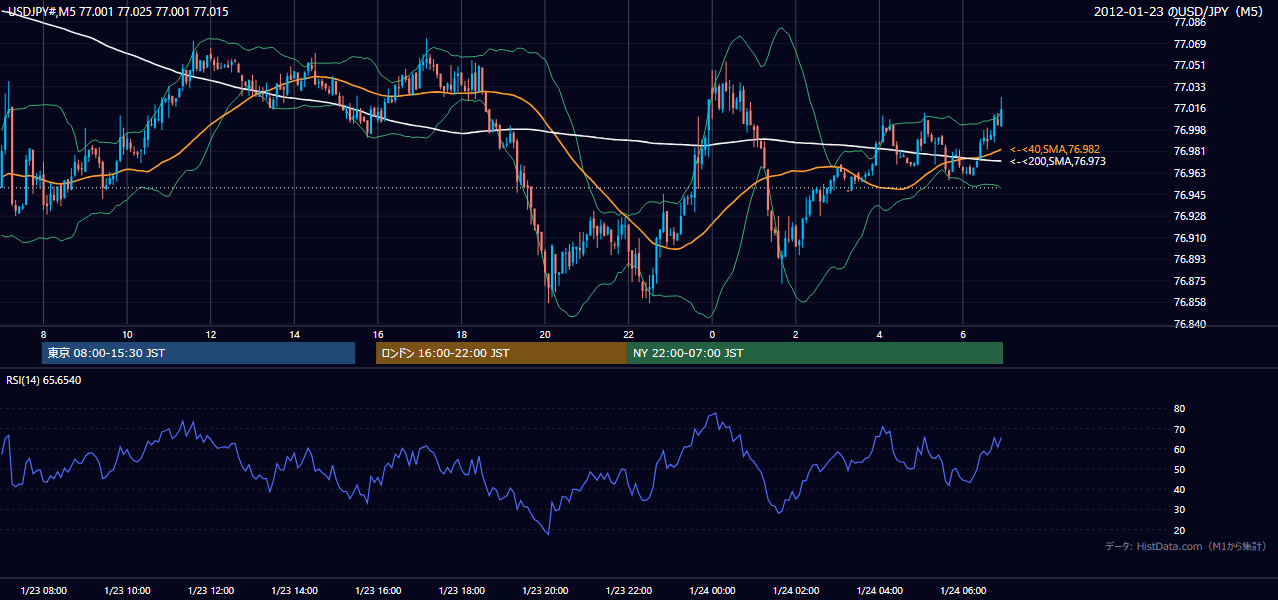The width and height of the screenshot is (1278, 600).
Task: Click price level 76.963 on the price scale
Action: point(1190,173)
